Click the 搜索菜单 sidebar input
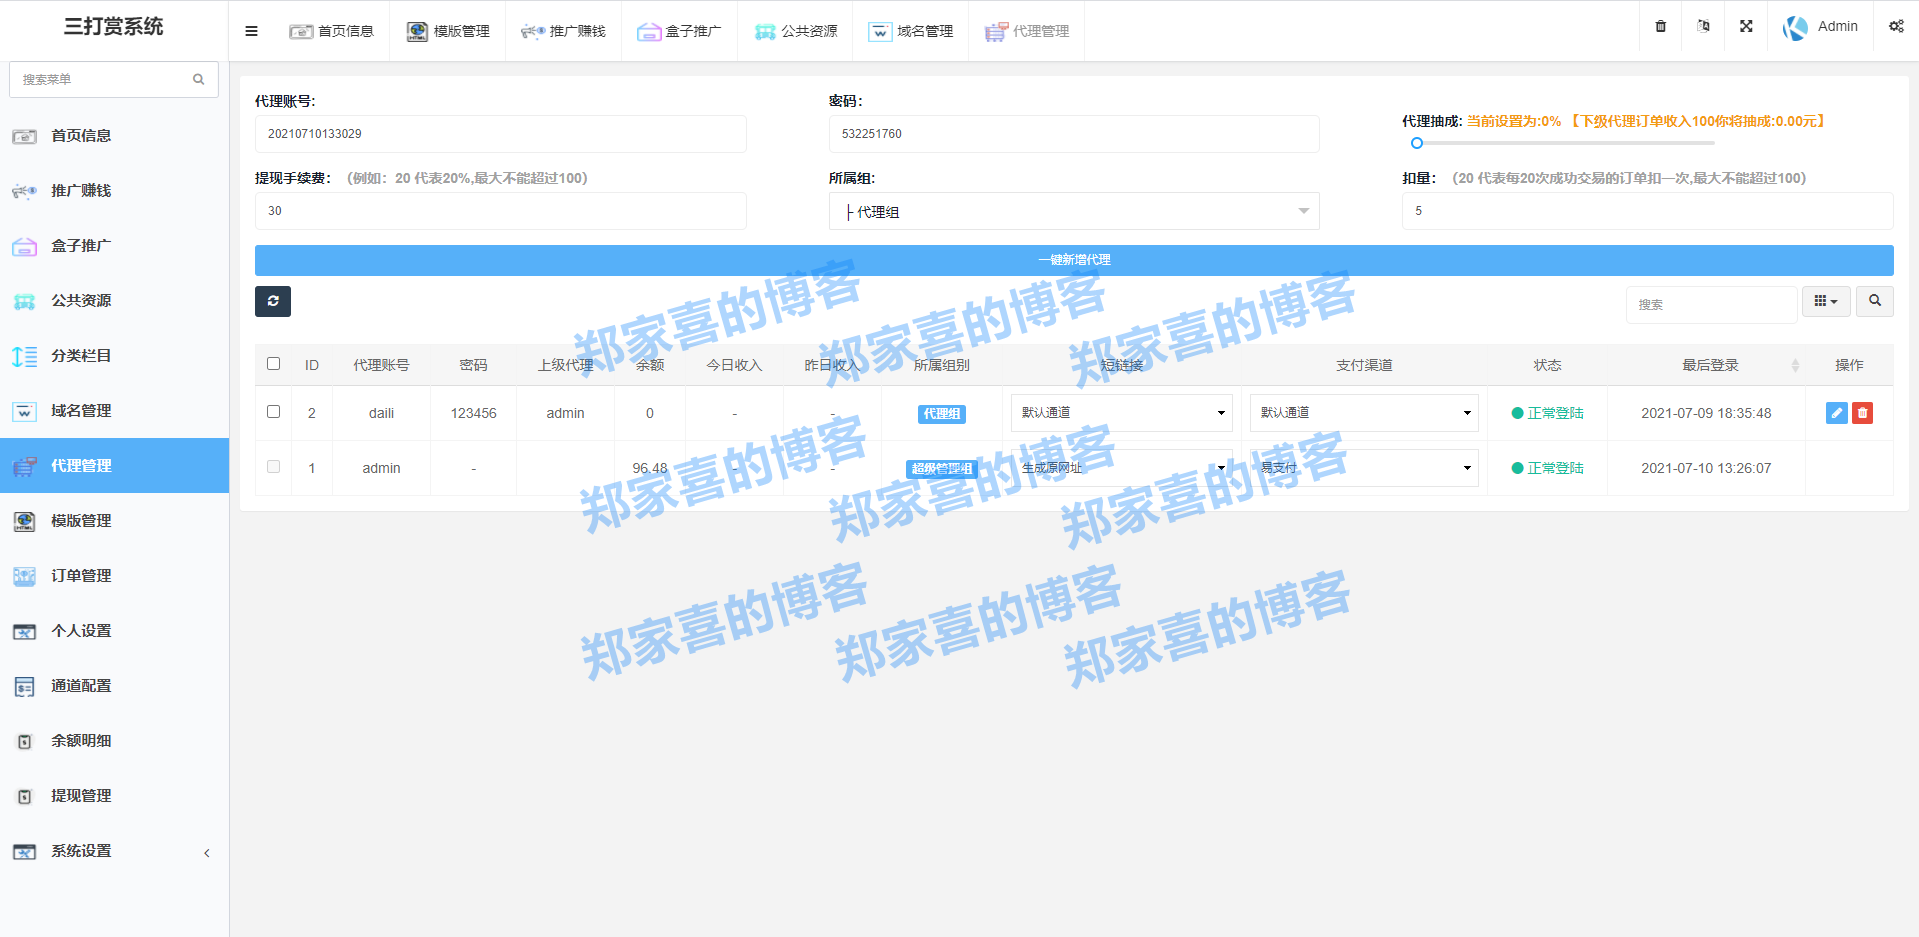1919x937 pixels. (x=114, y=79)
